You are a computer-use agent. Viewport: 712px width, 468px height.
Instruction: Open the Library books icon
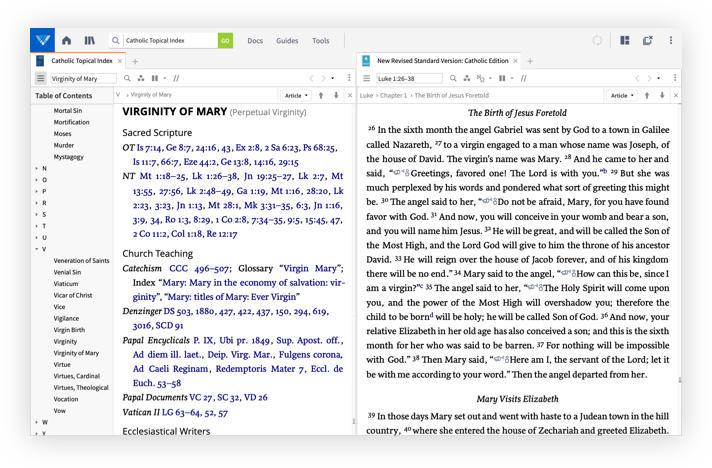point(89,40)
